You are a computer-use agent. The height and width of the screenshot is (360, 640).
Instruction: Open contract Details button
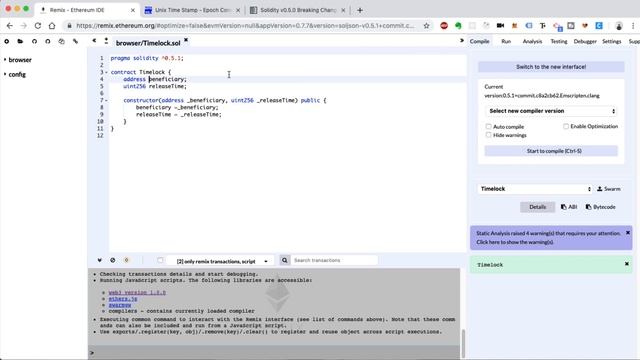click(x=538, y=207)
